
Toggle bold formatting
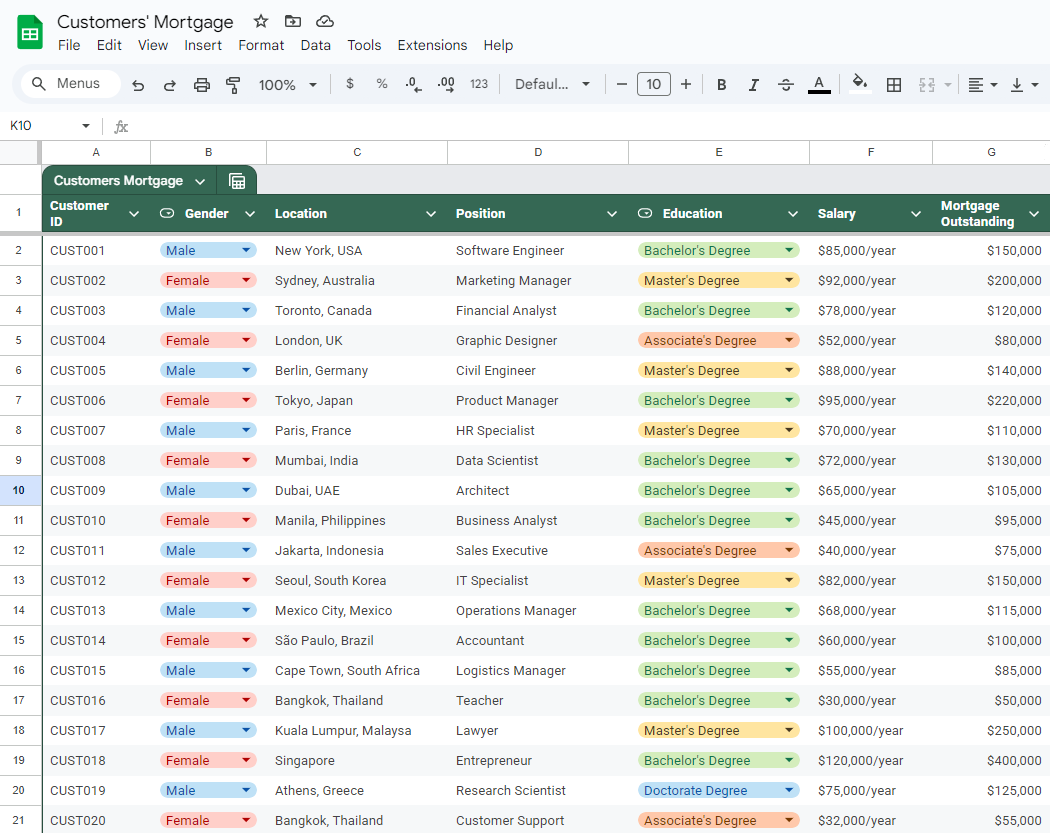pyautogui.click(x=721, y=85)
